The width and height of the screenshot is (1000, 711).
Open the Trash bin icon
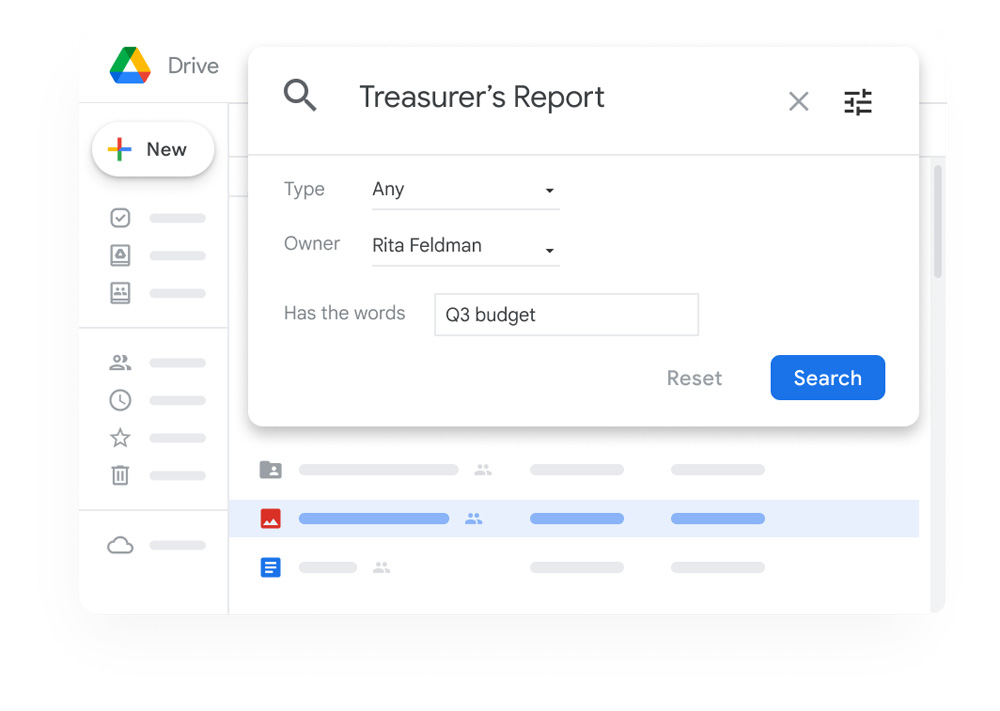tap(120, 475)
